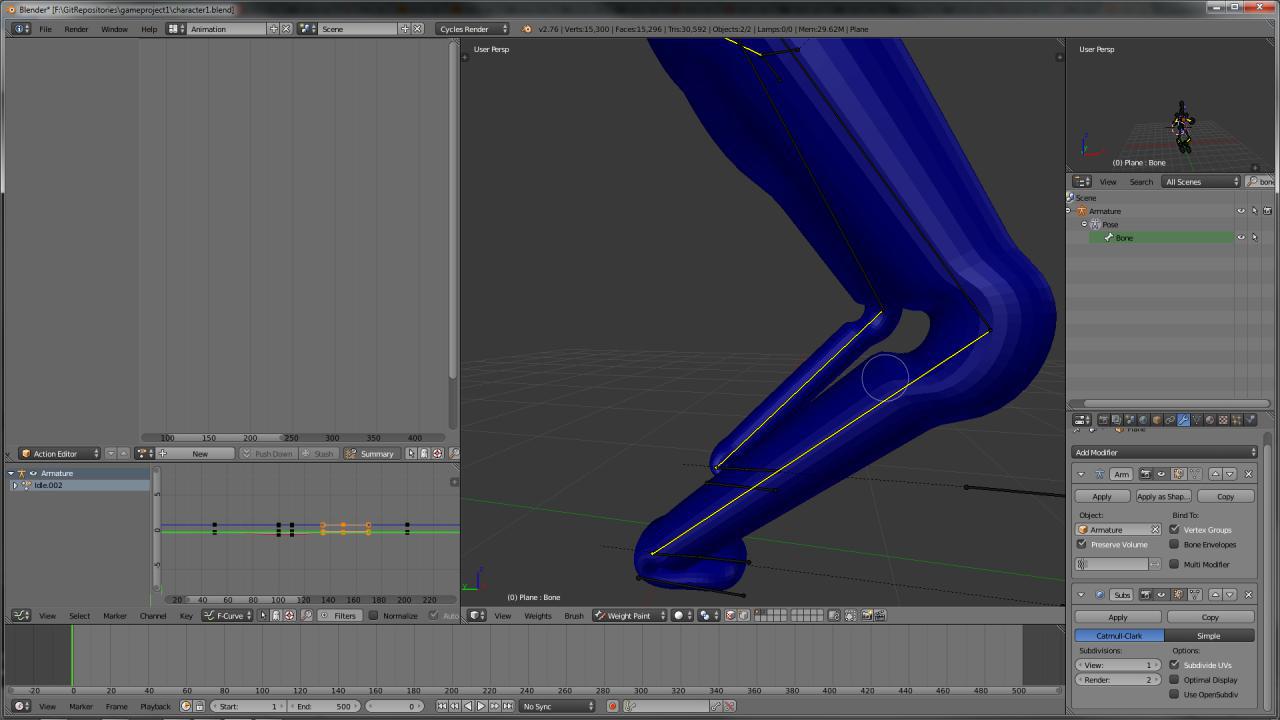Click play animation button in timeline
Screen dimensions: 1280x720
(x=480, y=706)
